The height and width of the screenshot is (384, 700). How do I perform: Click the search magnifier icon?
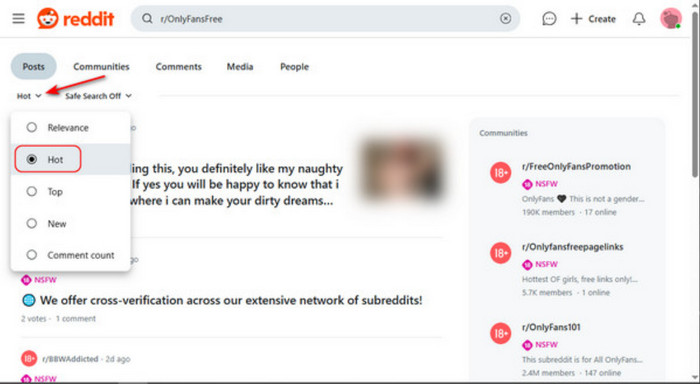(147, 19)
